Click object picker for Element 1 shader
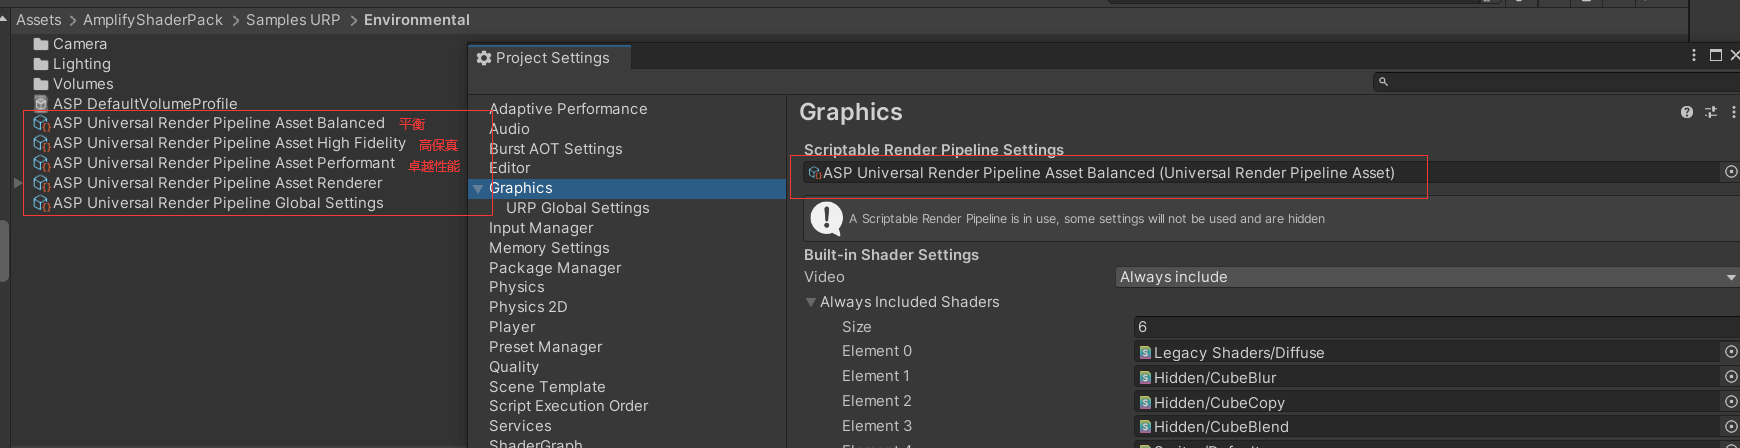 [1731, 377]
